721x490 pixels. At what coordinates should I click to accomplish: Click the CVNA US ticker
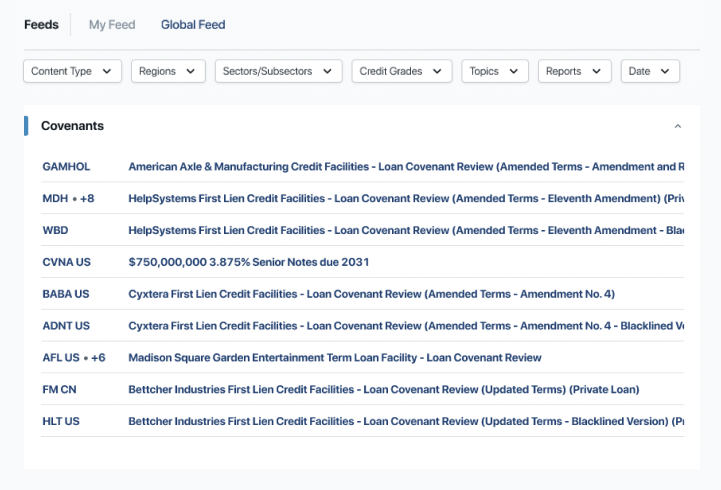(66, 262)
